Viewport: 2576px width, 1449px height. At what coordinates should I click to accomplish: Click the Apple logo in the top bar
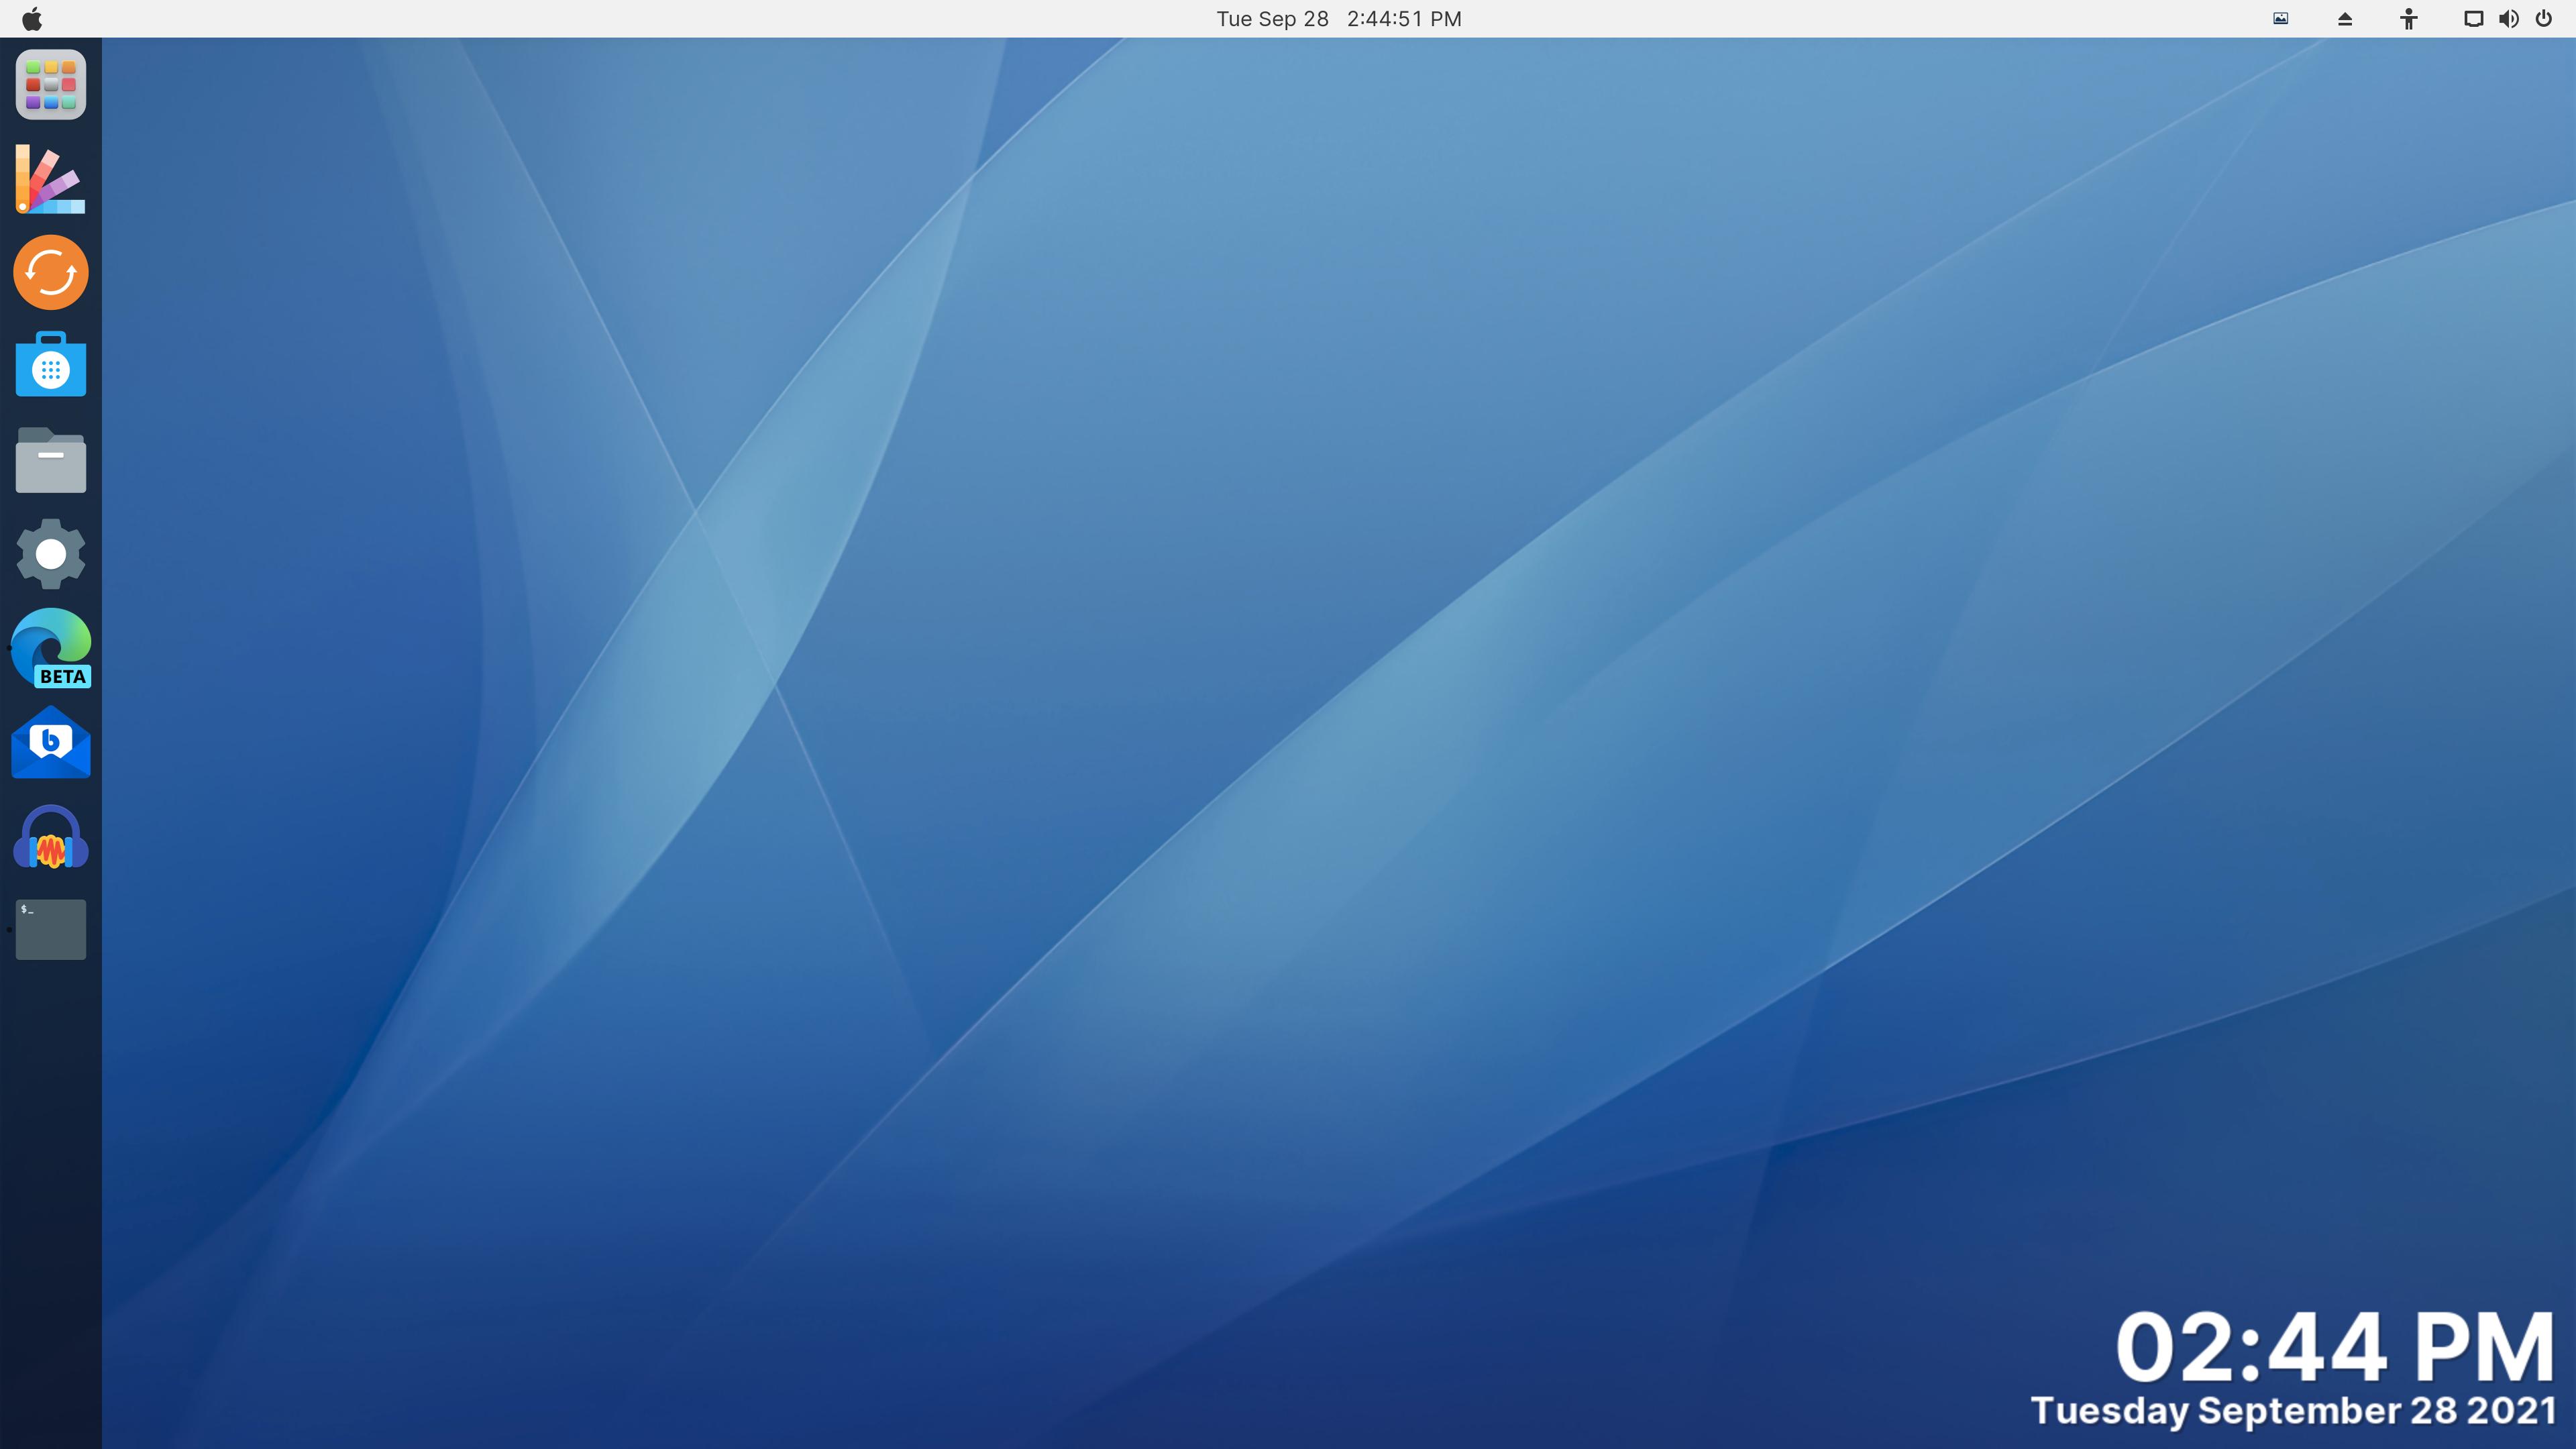(x=32, y=18)
